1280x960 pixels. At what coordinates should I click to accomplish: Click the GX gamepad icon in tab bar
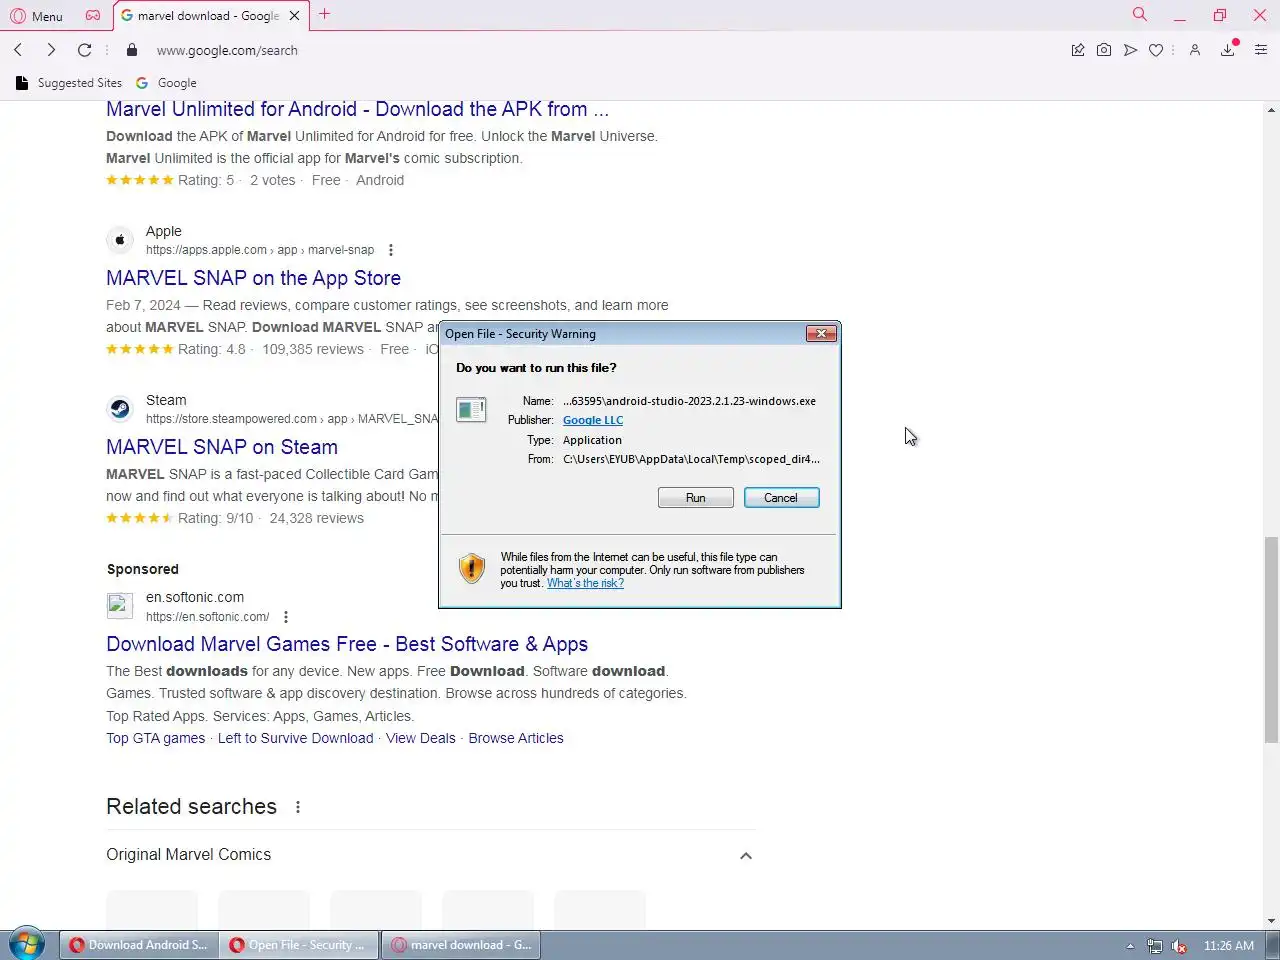click(92, 15)
